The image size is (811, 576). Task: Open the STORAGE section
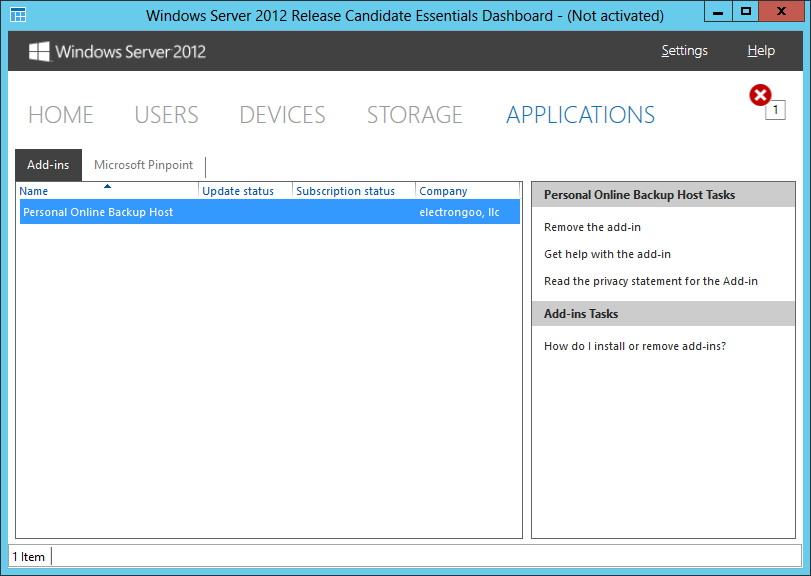click(x=414, y=115)
